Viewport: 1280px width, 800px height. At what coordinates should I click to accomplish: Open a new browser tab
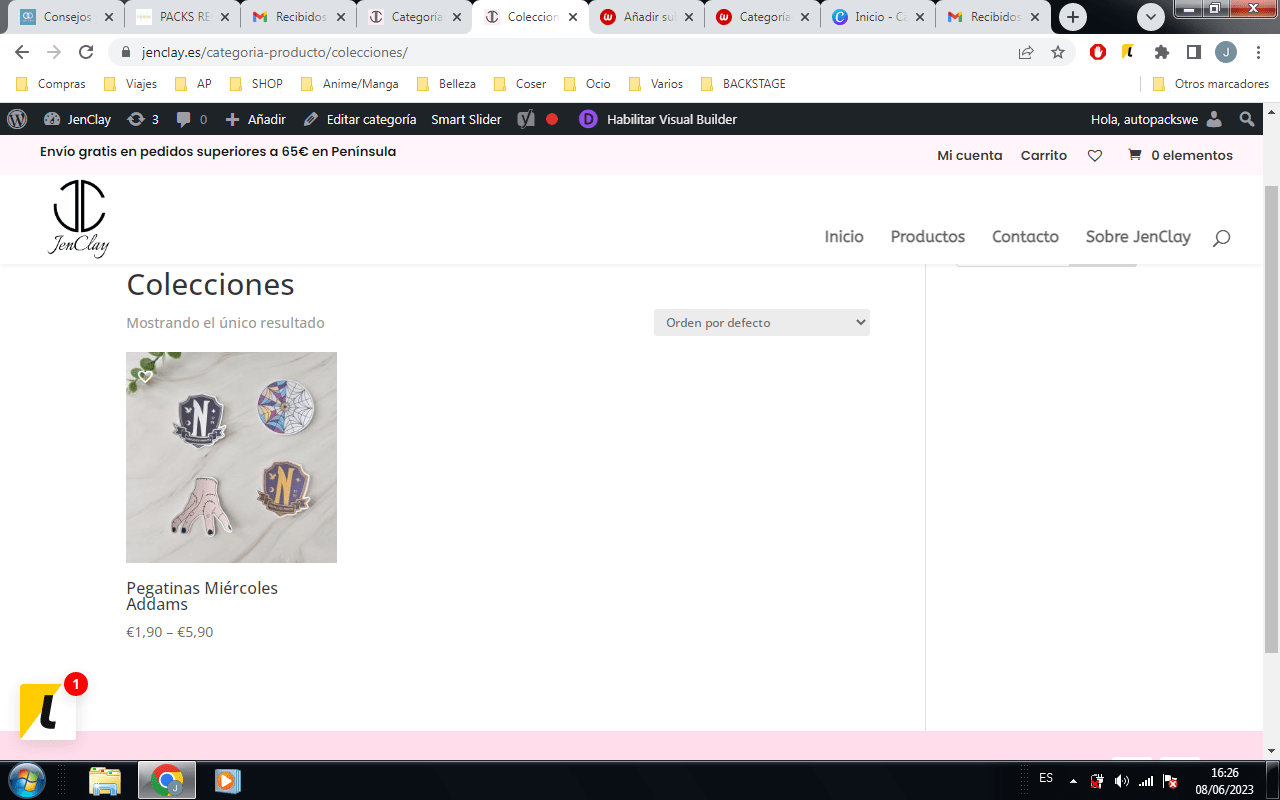point(1073,17)
